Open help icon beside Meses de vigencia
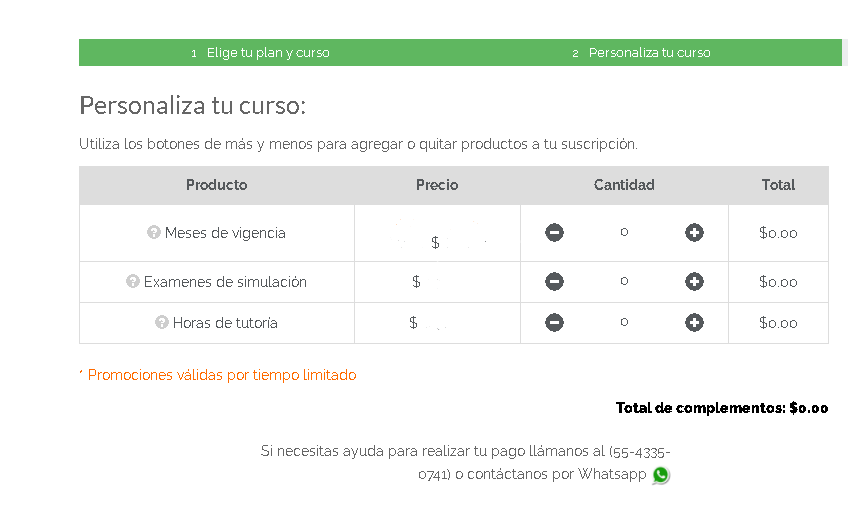This screenshot has height=522, width=848. coord(154,232)
